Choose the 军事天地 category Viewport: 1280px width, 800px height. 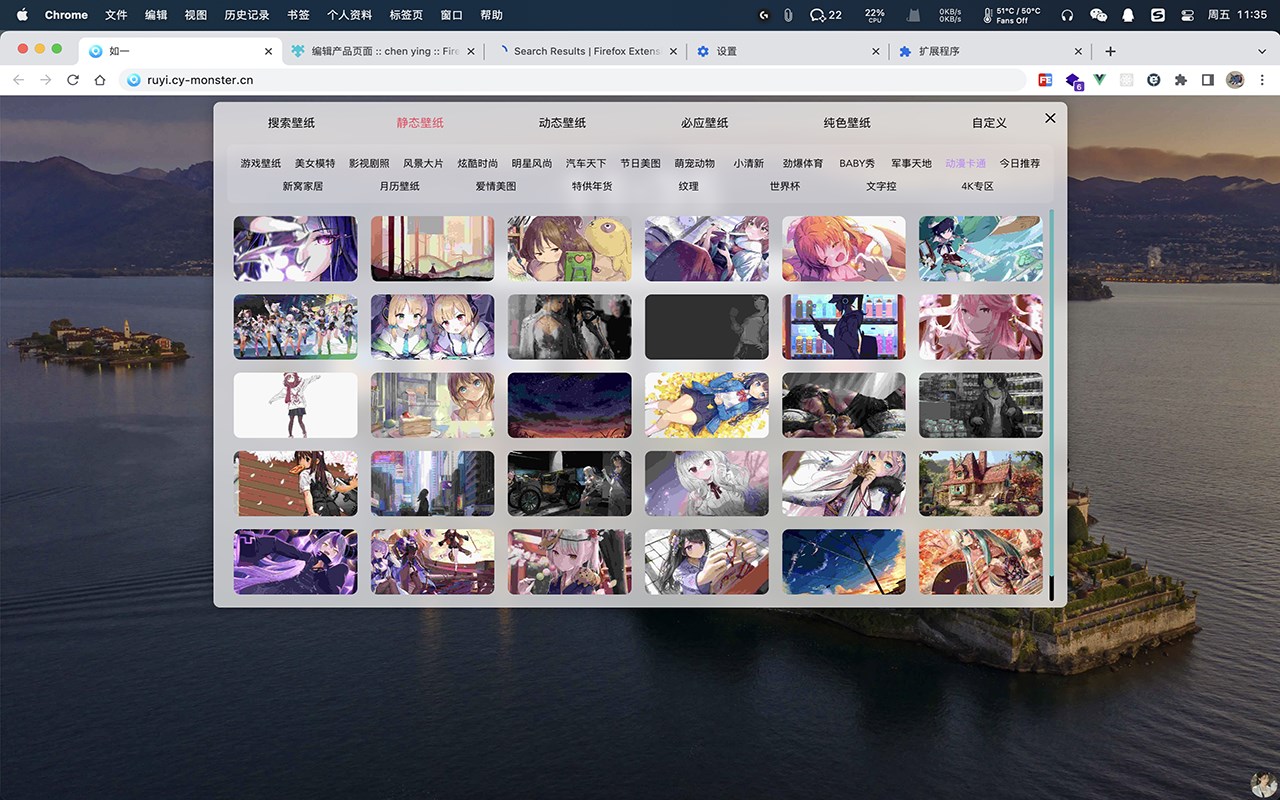click(x=911, y=163)
